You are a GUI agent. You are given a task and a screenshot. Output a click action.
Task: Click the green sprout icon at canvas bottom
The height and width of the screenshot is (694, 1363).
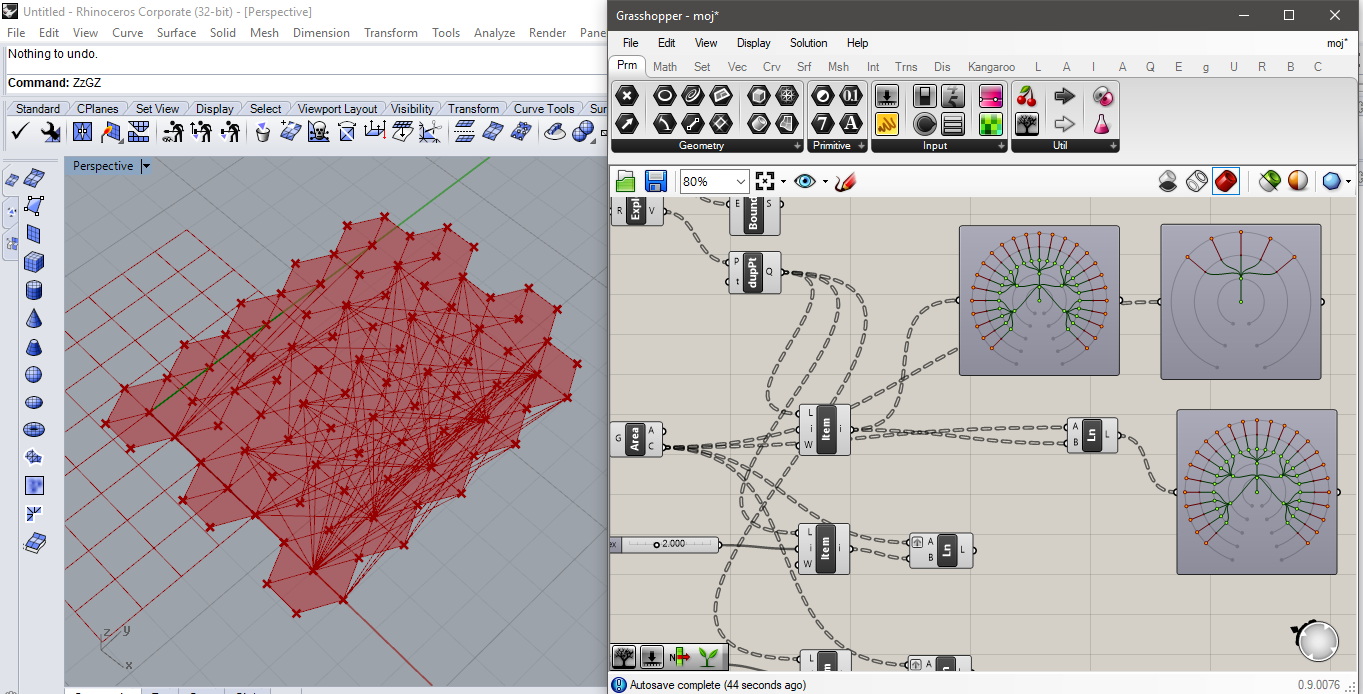709,657
